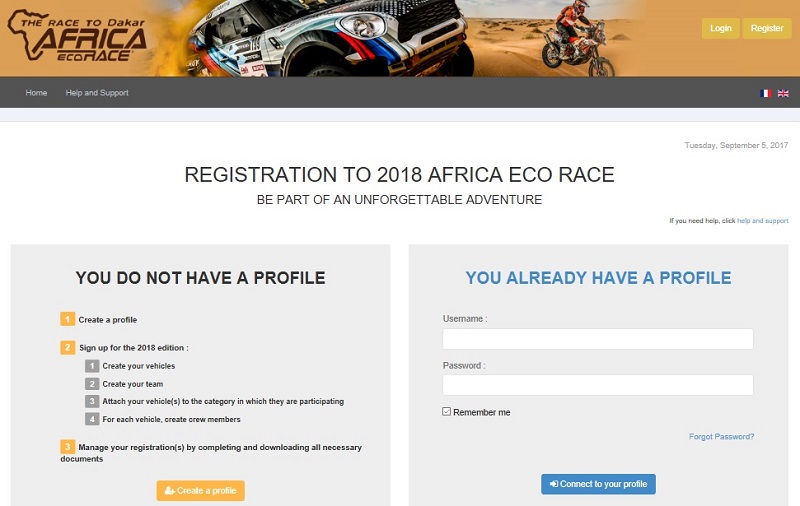The image size is (800, 506).
Task: Click the Register button in header
Action: (767, 29)
